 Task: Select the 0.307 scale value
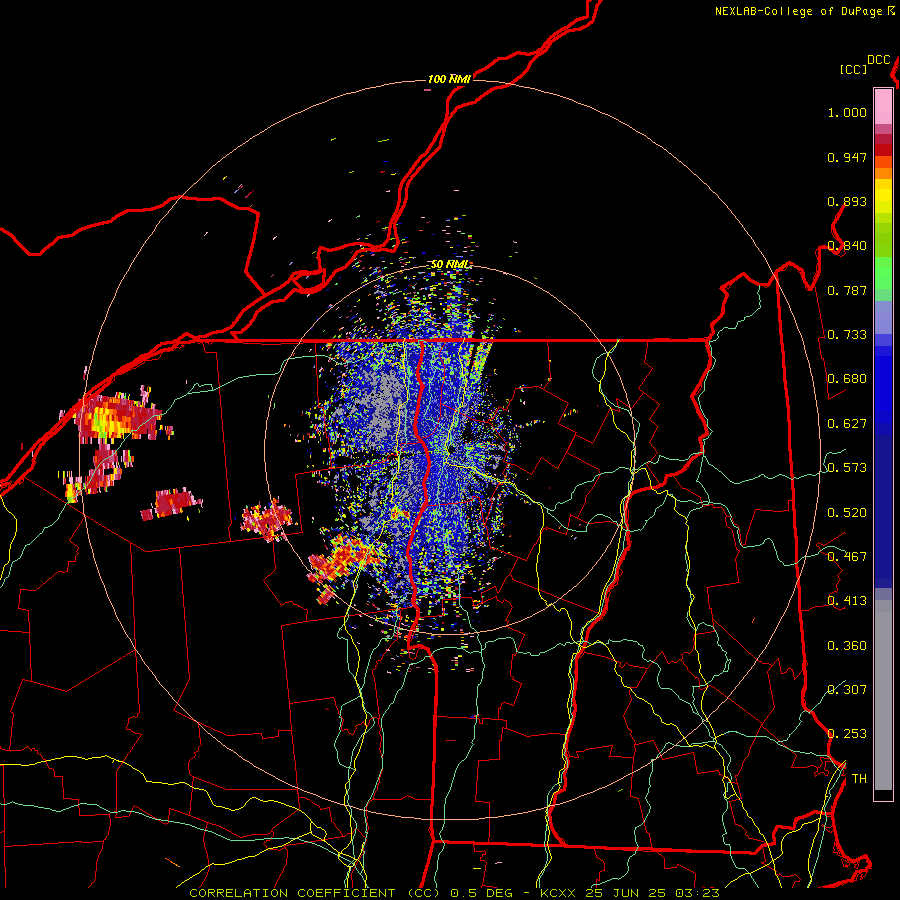[847, 689]
